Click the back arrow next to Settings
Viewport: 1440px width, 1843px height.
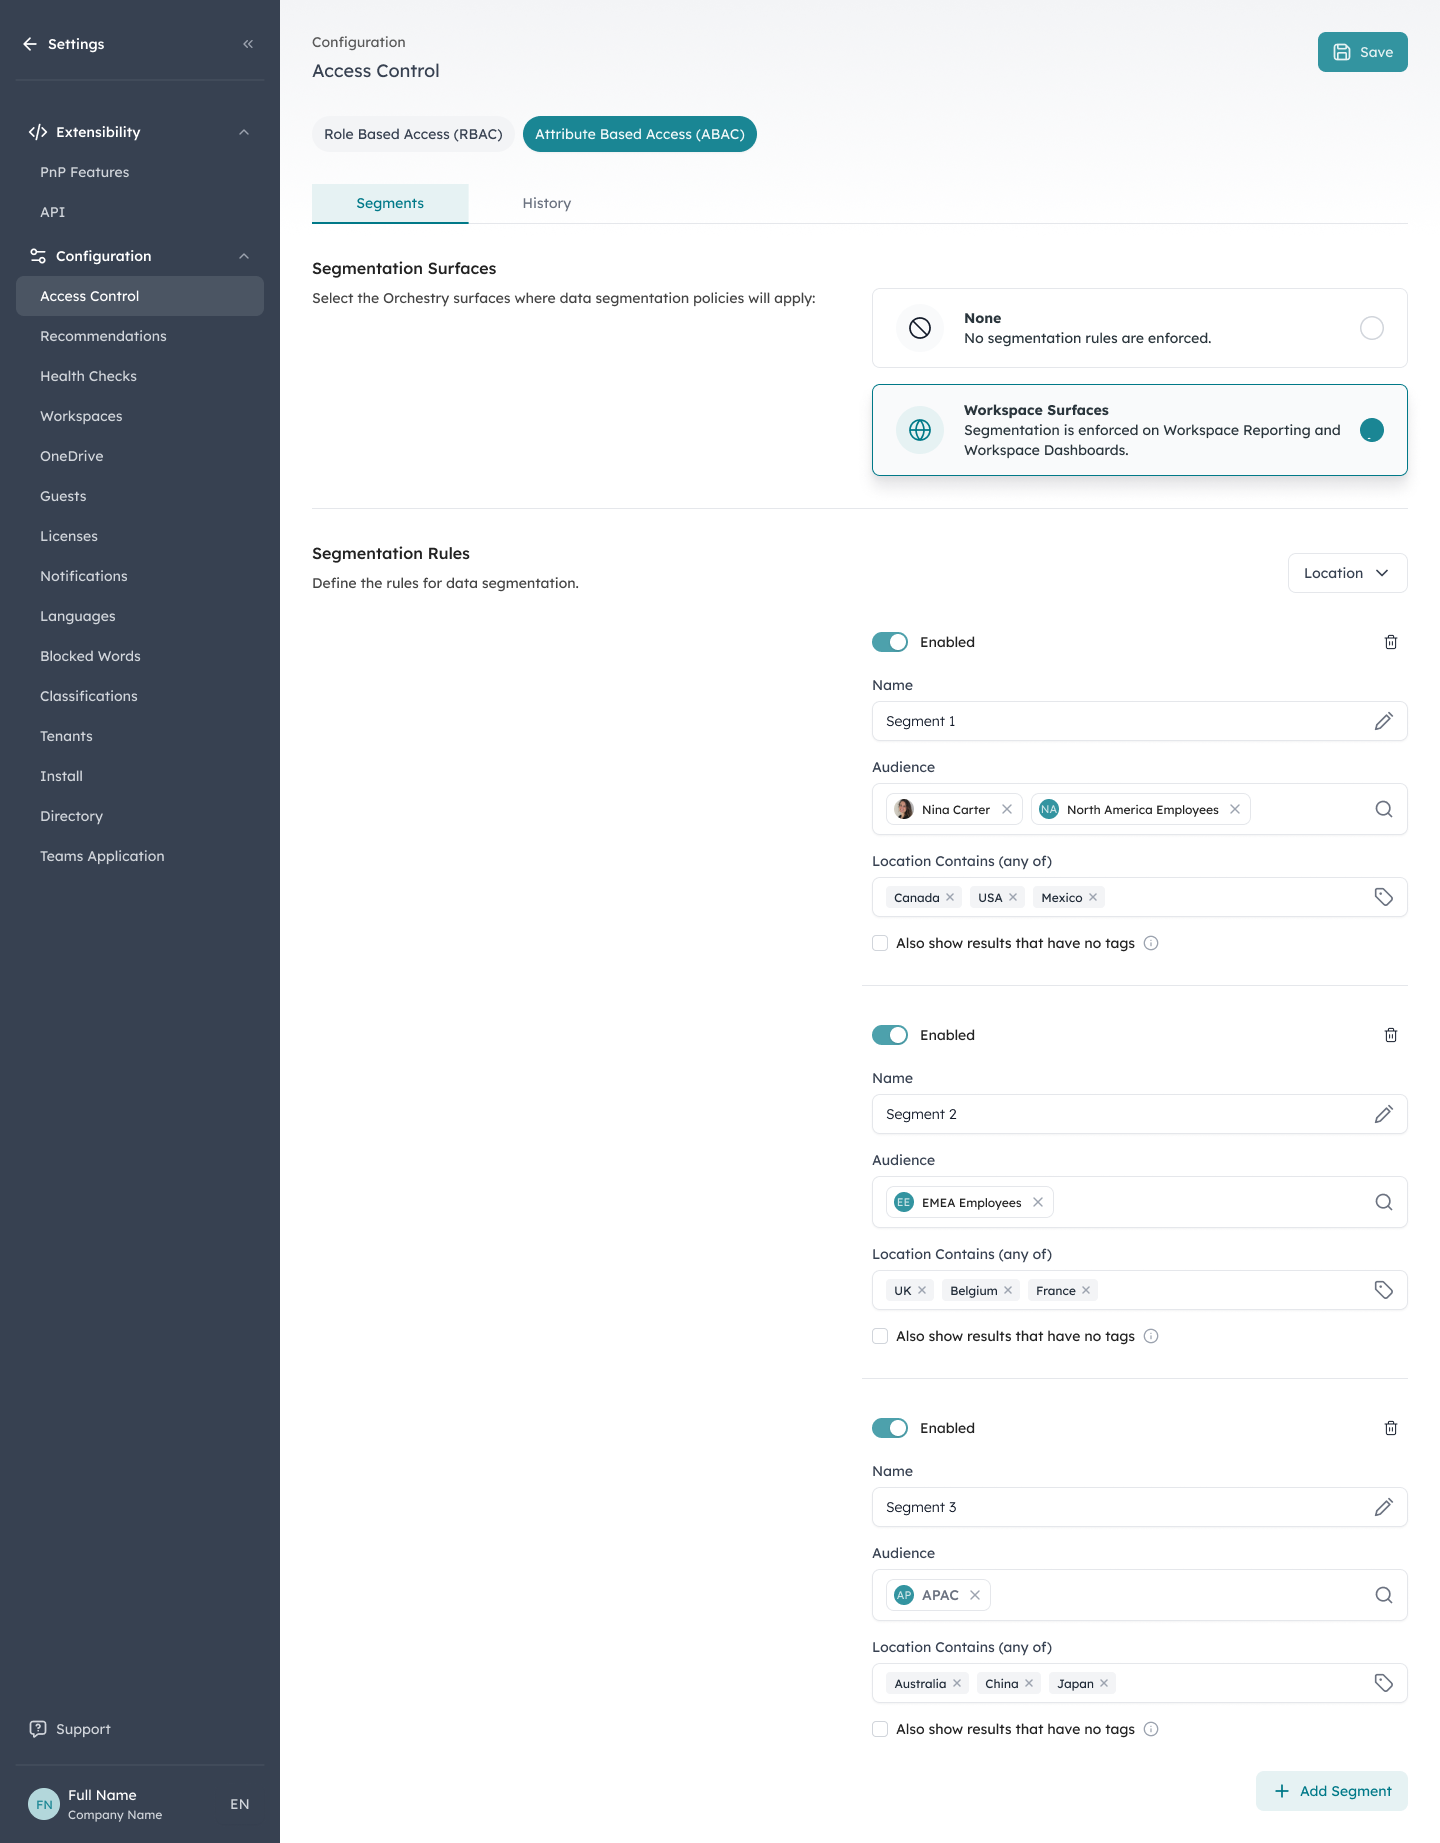30,44
